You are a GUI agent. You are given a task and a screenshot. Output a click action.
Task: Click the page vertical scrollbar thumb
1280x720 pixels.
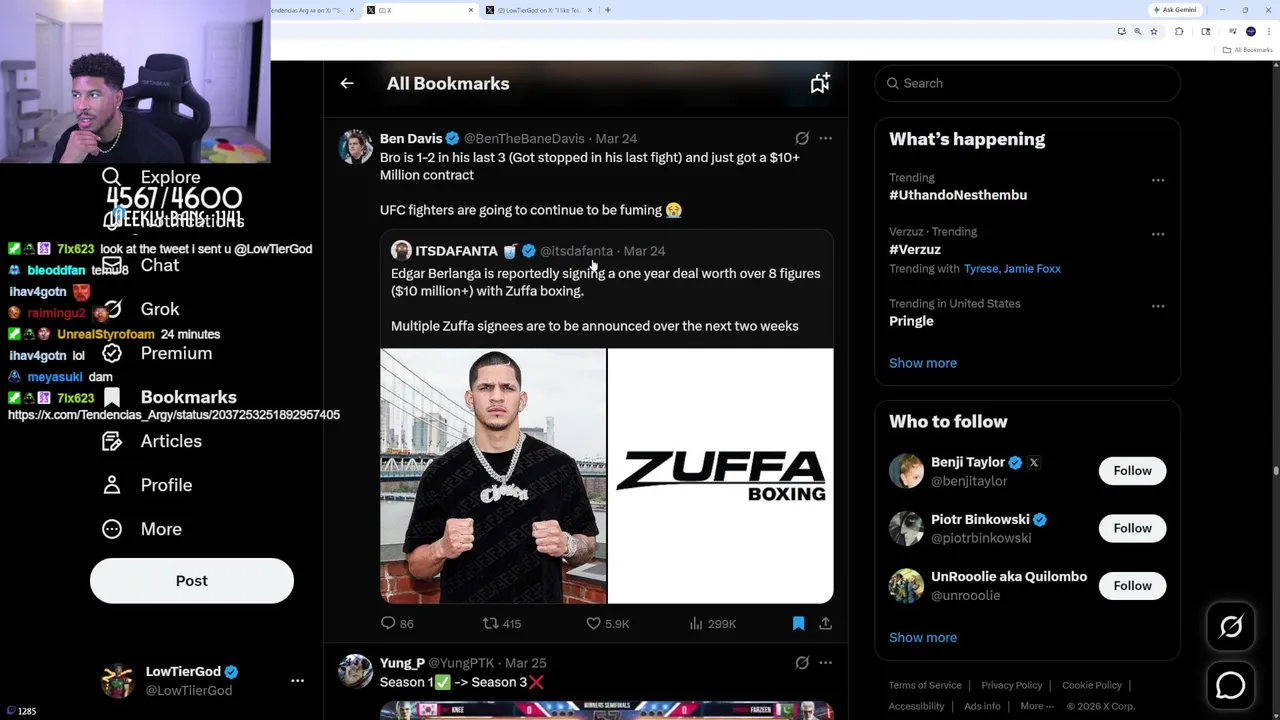1275,471
